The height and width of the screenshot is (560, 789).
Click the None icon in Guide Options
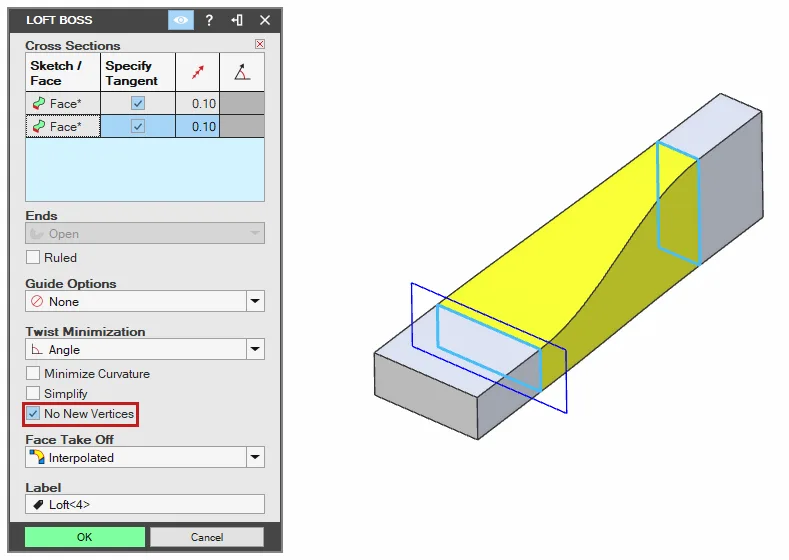[x=37, y=301]
